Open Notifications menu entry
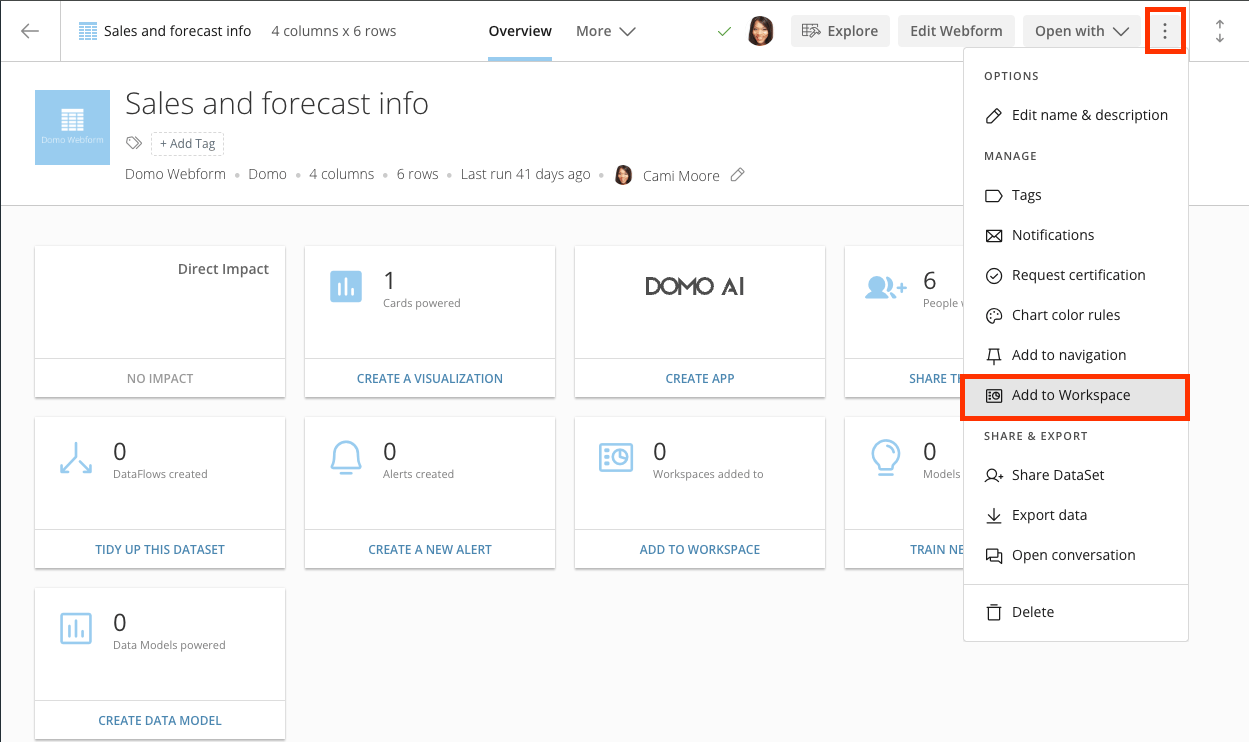This screenshot has width=1249, height=742. (x=1076, y=235)
